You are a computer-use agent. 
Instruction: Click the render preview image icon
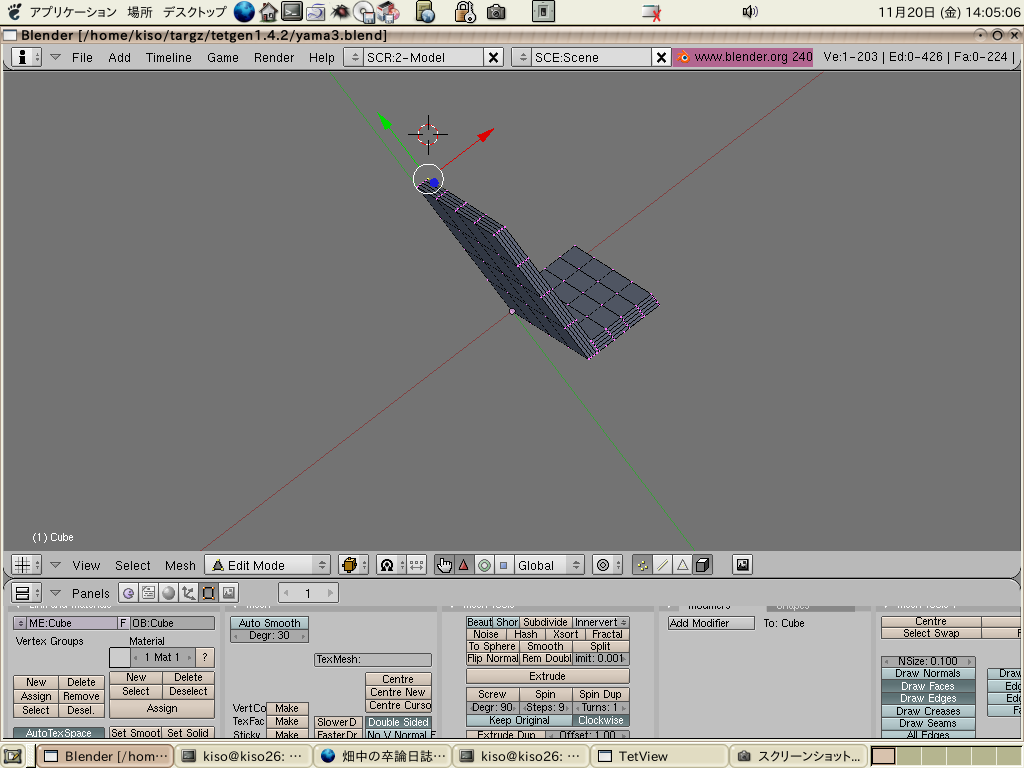coord(742,565)
